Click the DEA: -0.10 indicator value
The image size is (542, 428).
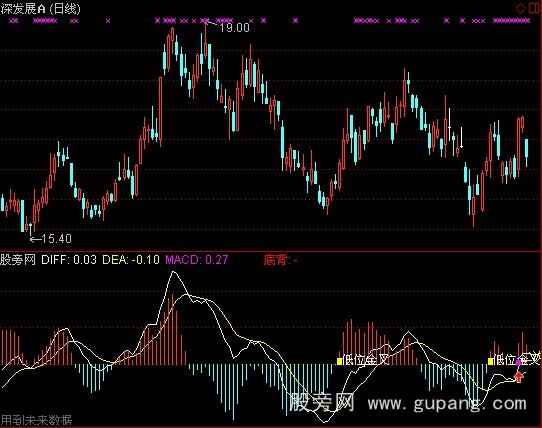pyautogui.click(x=131, y=259)
